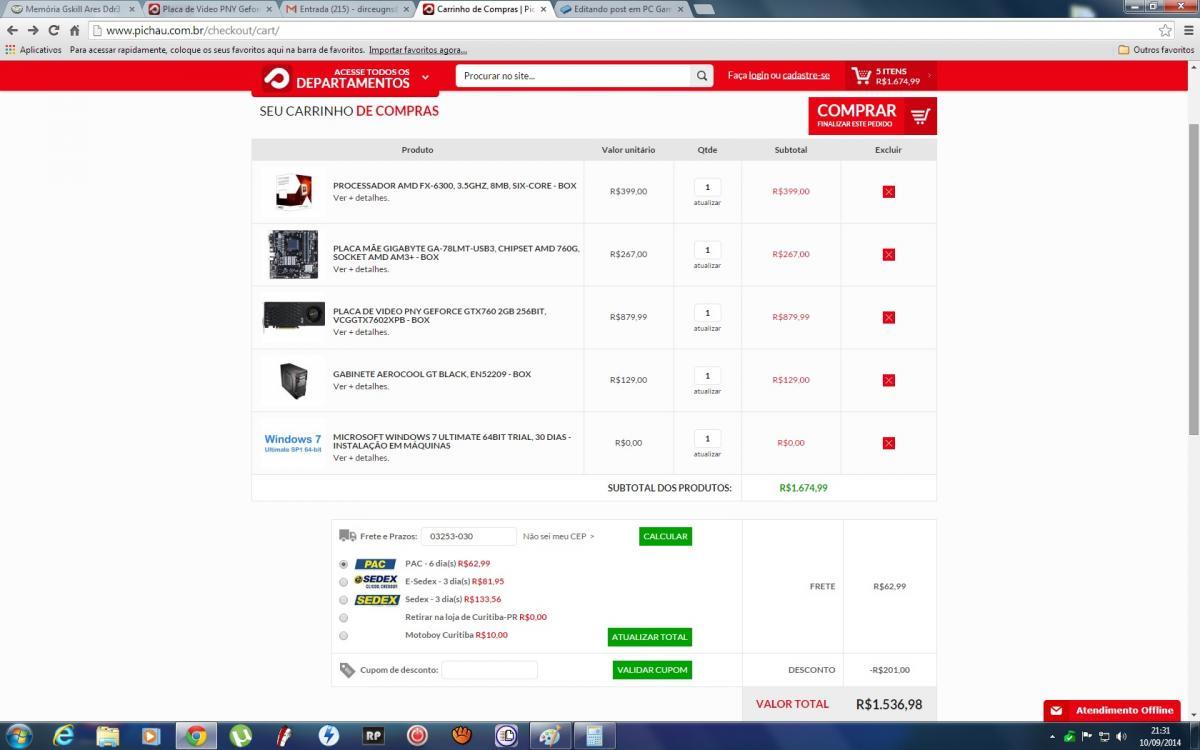Click Importar favoritos agora link

click(x=418, y=49)
